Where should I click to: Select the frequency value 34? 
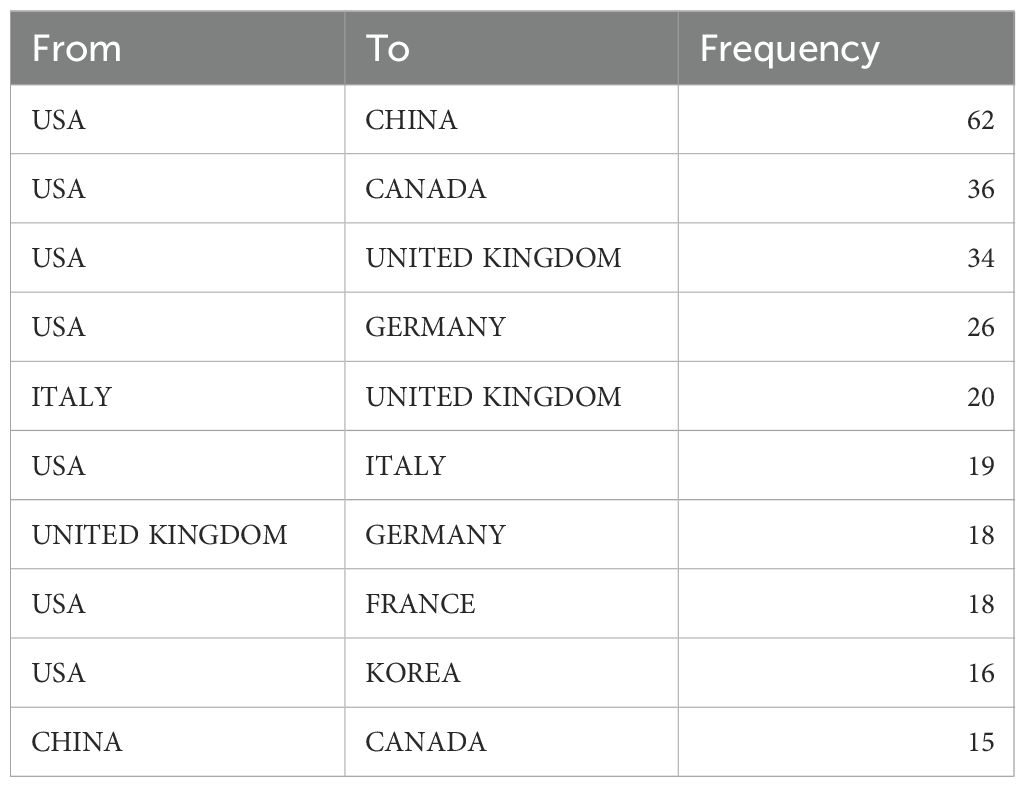pos(980,258)
